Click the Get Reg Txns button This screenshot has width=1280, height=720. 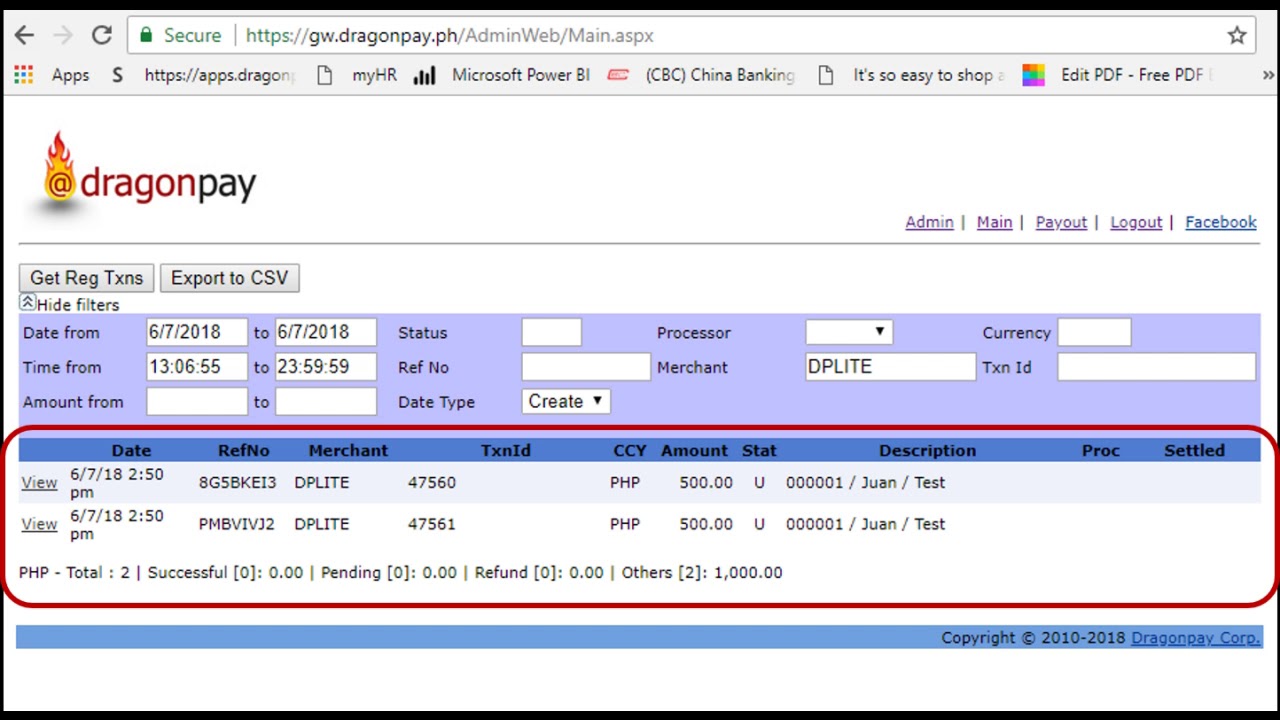[87, 278]
